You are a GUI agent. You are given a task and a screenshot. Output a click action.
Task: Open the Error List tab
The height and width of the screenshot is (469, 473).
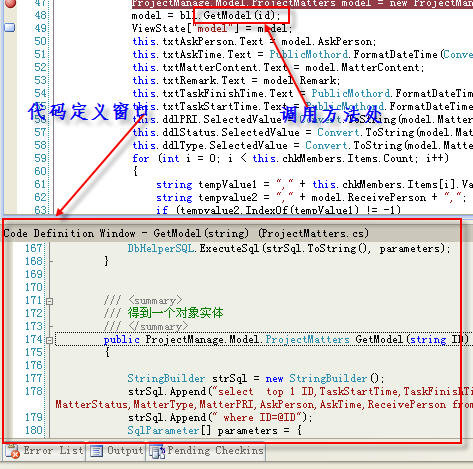coord(45,451)
